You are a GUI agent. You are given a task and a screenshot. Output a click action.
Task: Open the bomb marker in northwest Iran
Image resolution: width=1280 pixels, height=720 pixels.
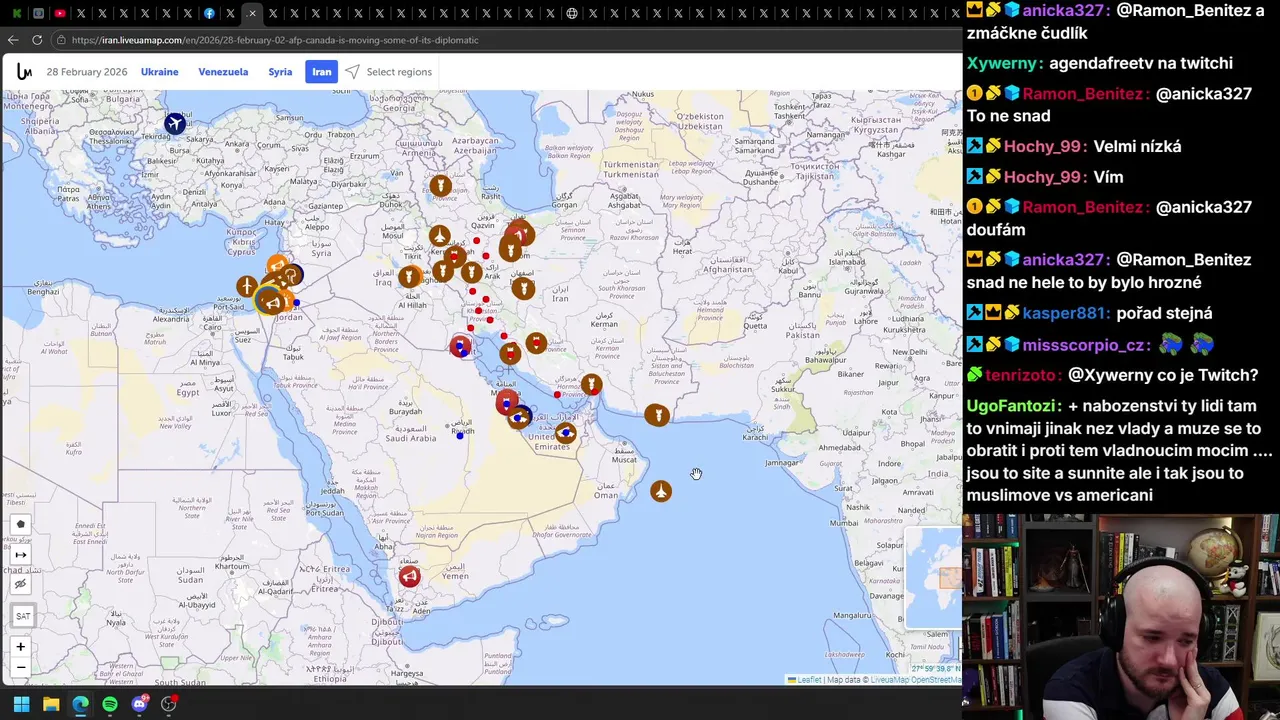(x=440, y=186)
